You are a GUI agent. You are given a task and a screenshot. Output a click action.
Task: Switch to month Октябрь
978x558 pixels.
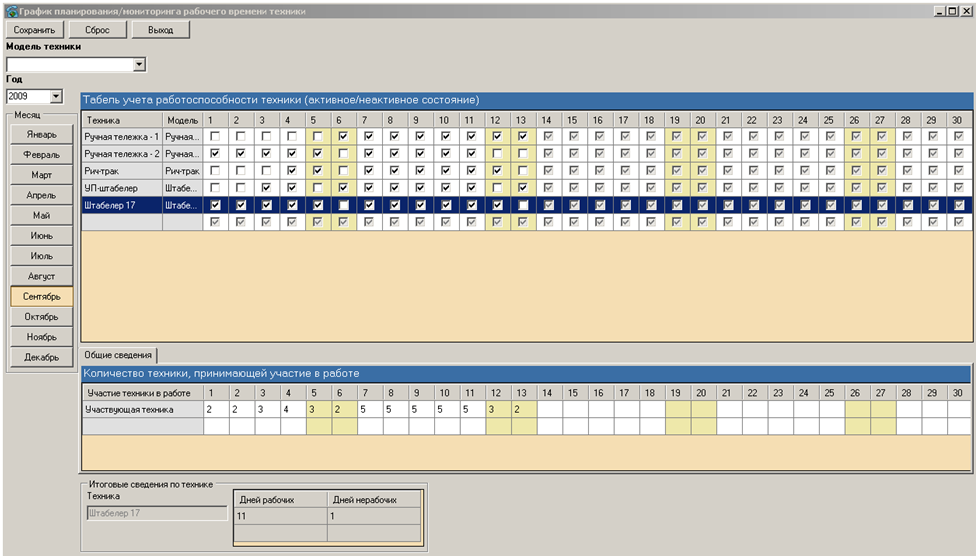tap(41, 317)
